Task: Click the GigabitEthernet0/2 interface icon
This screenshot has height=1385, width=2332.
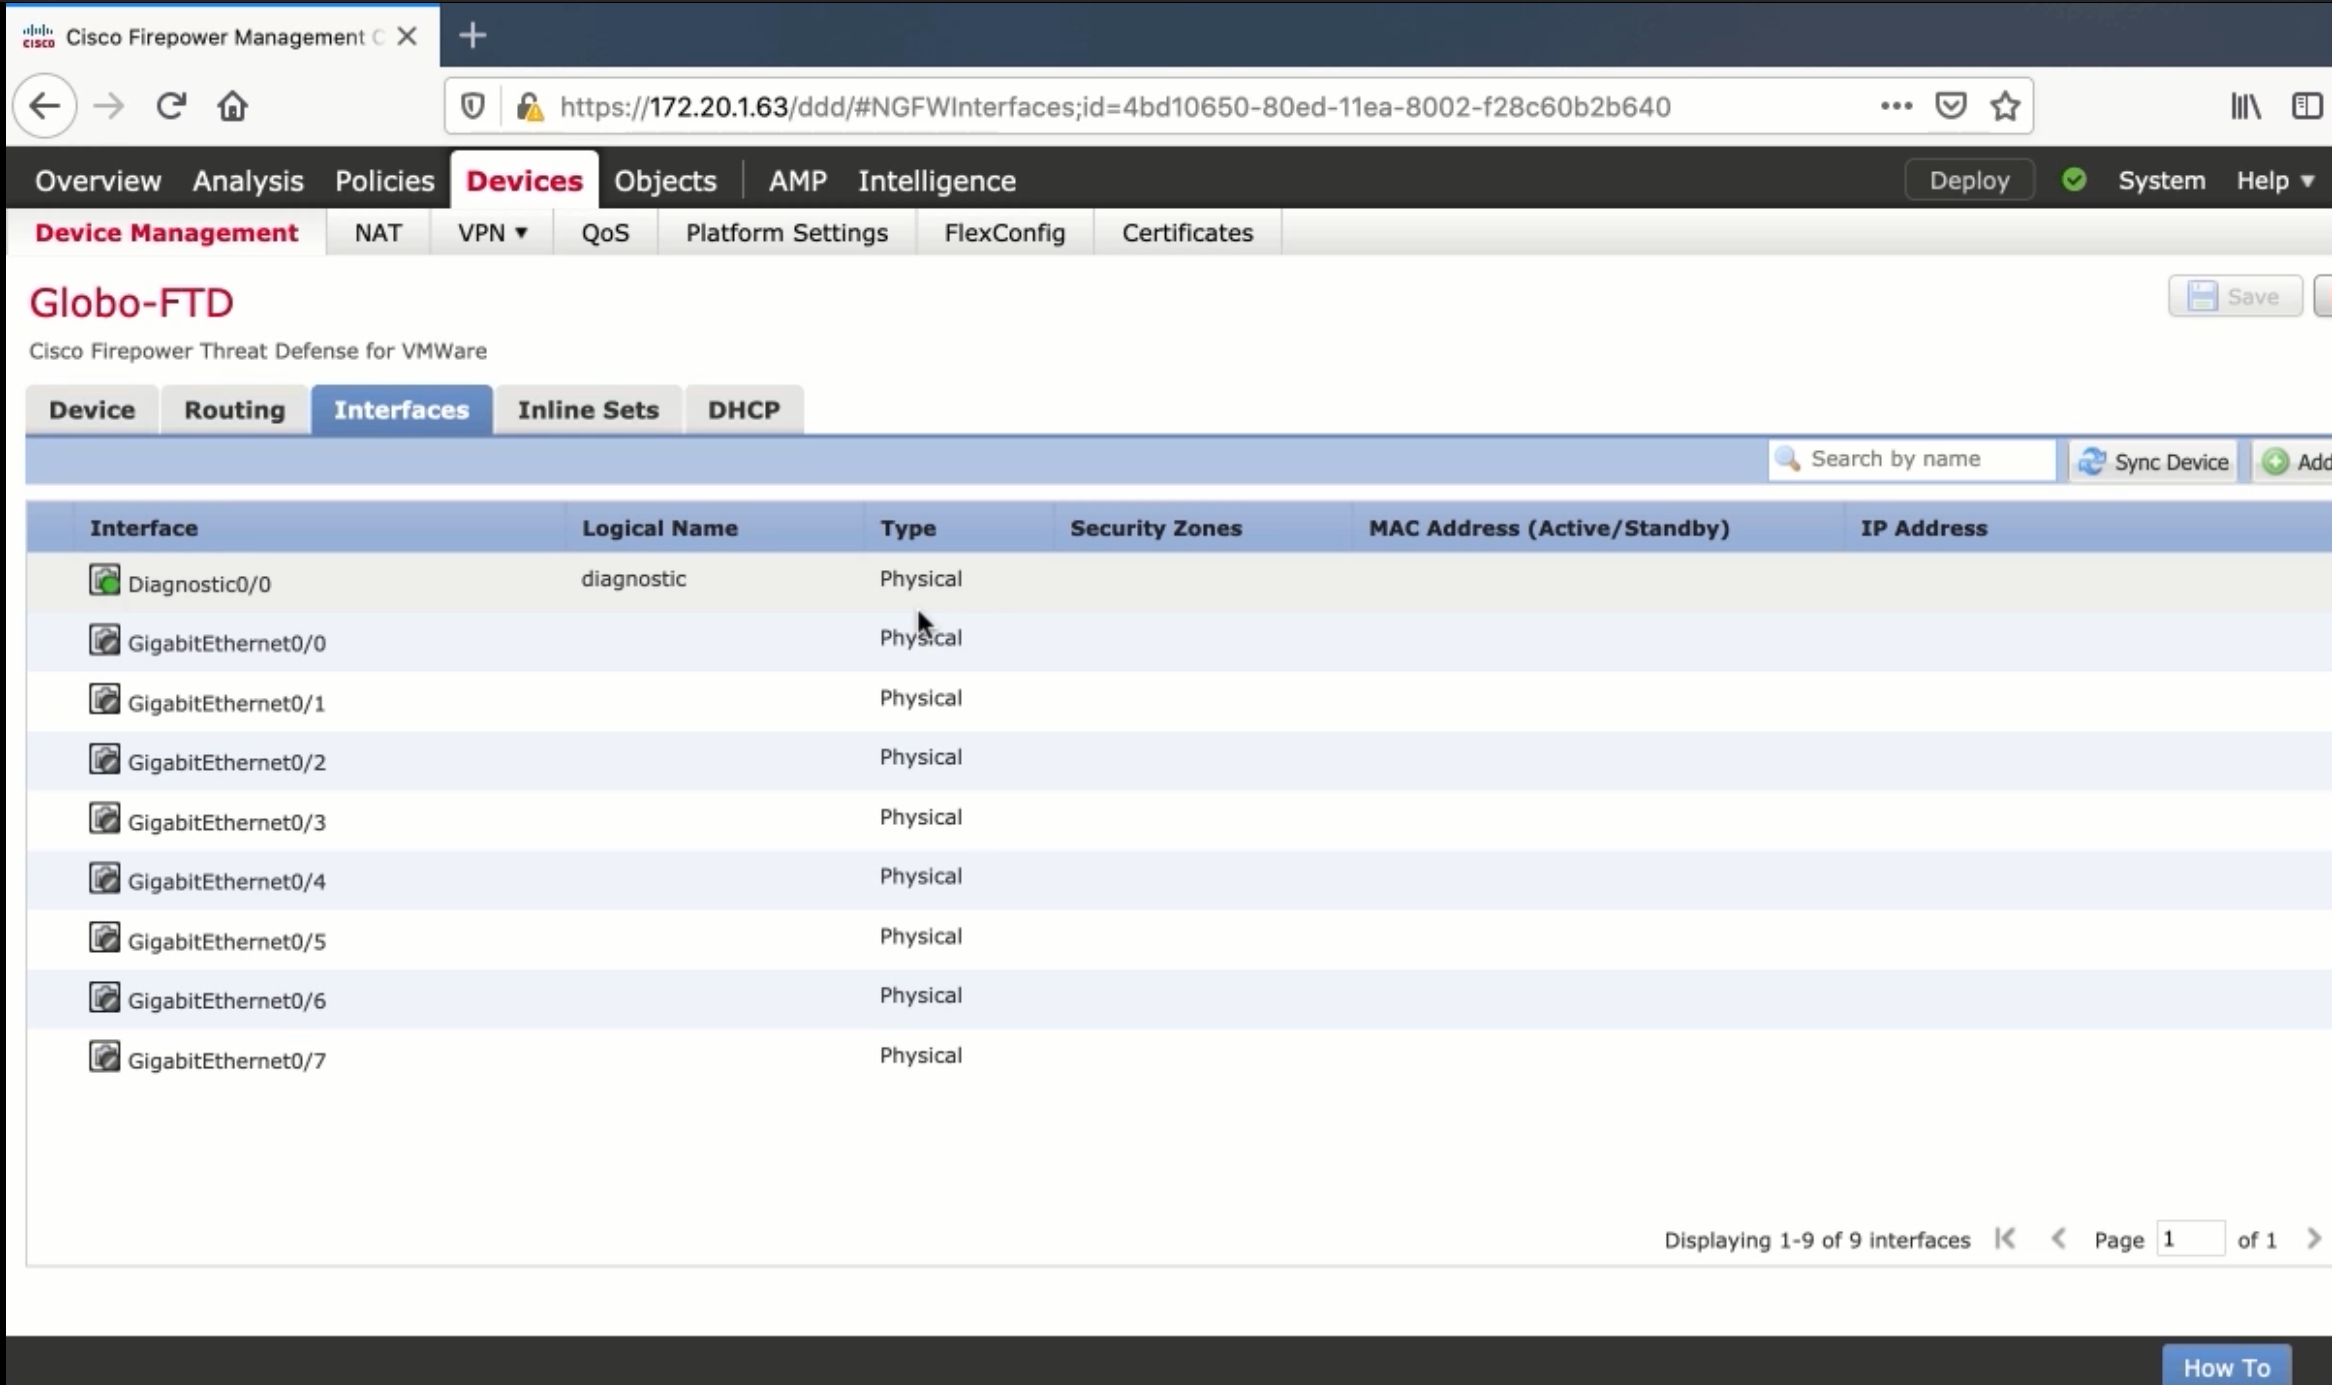Action: (104, 759)
